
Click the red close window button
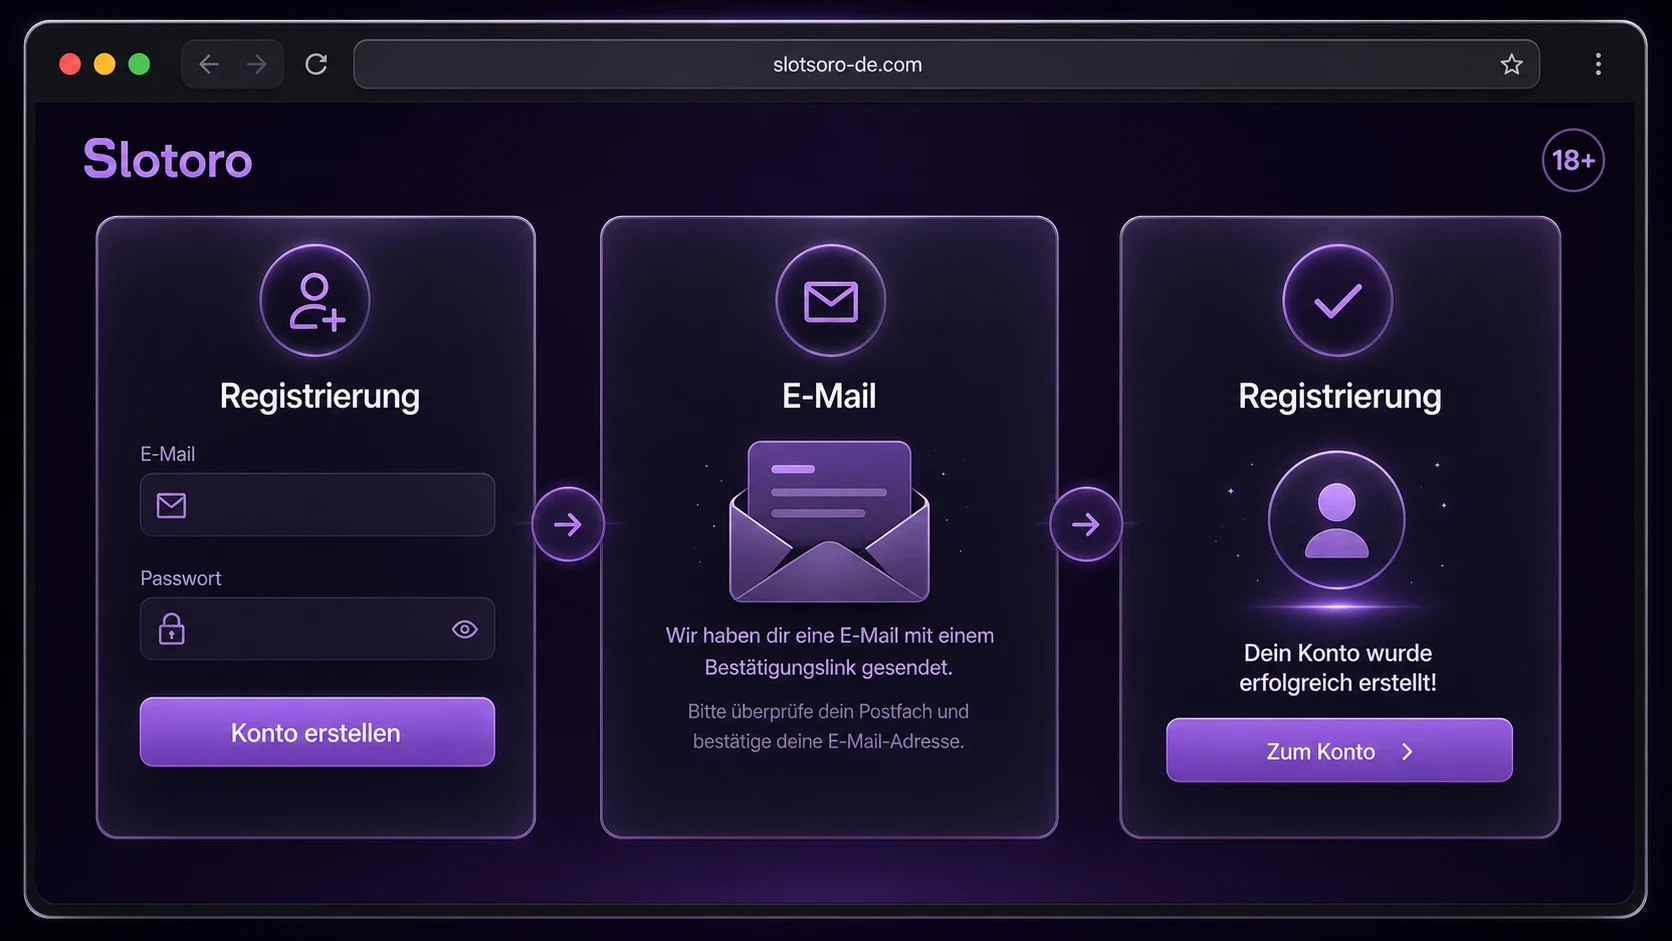click(70, 64)
